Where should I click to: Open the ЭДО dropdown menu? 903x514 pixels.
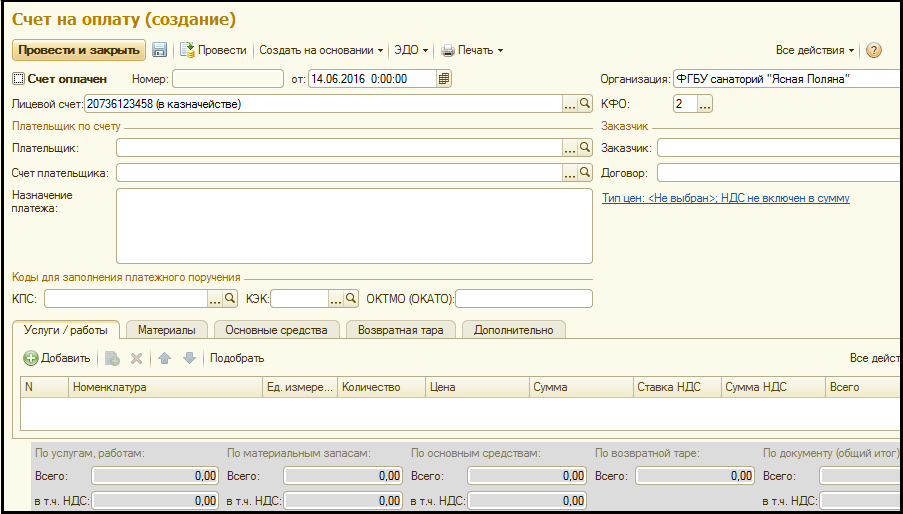pos(411,50)
